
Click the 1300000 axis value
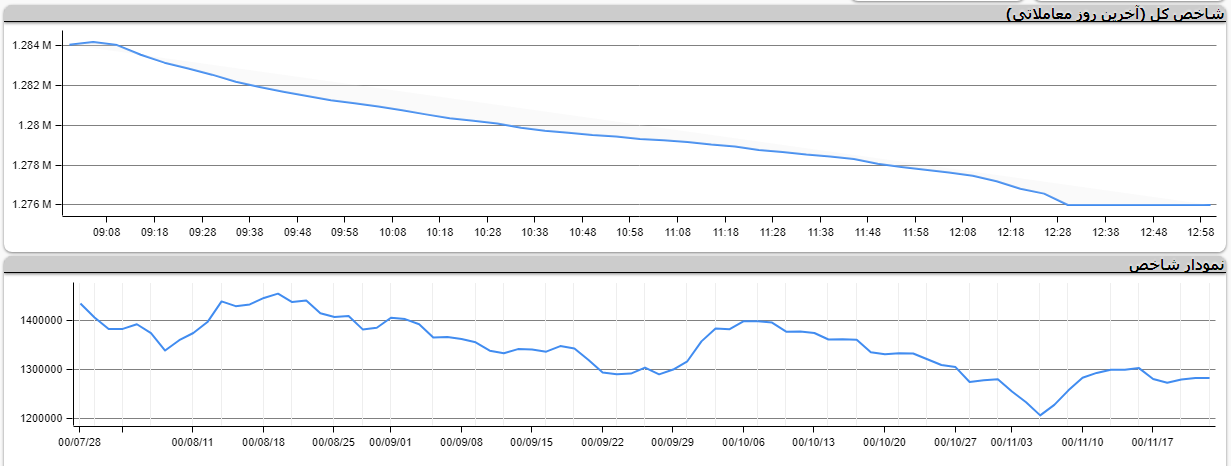[x=42, y=370]
